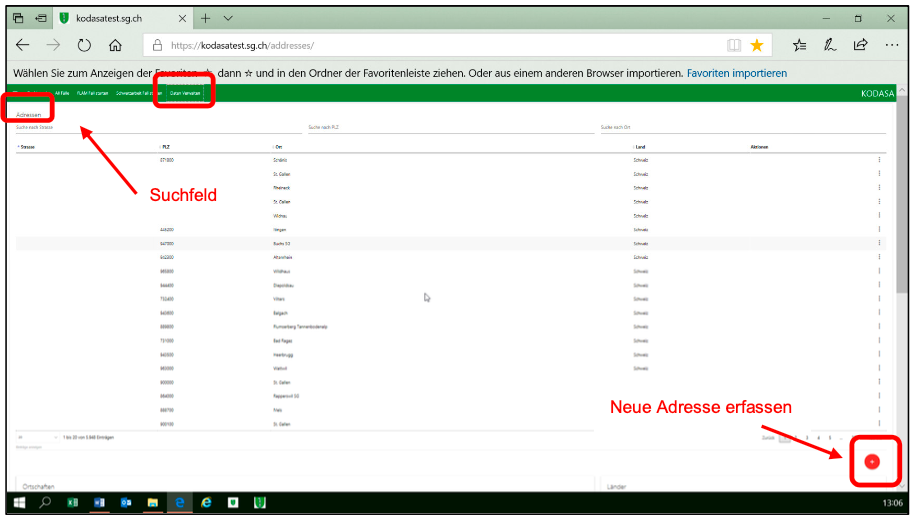The width and height of the screenshot is (914, 518).
Task: Open the Windows Start menu
Action: [x=18, y=503]
